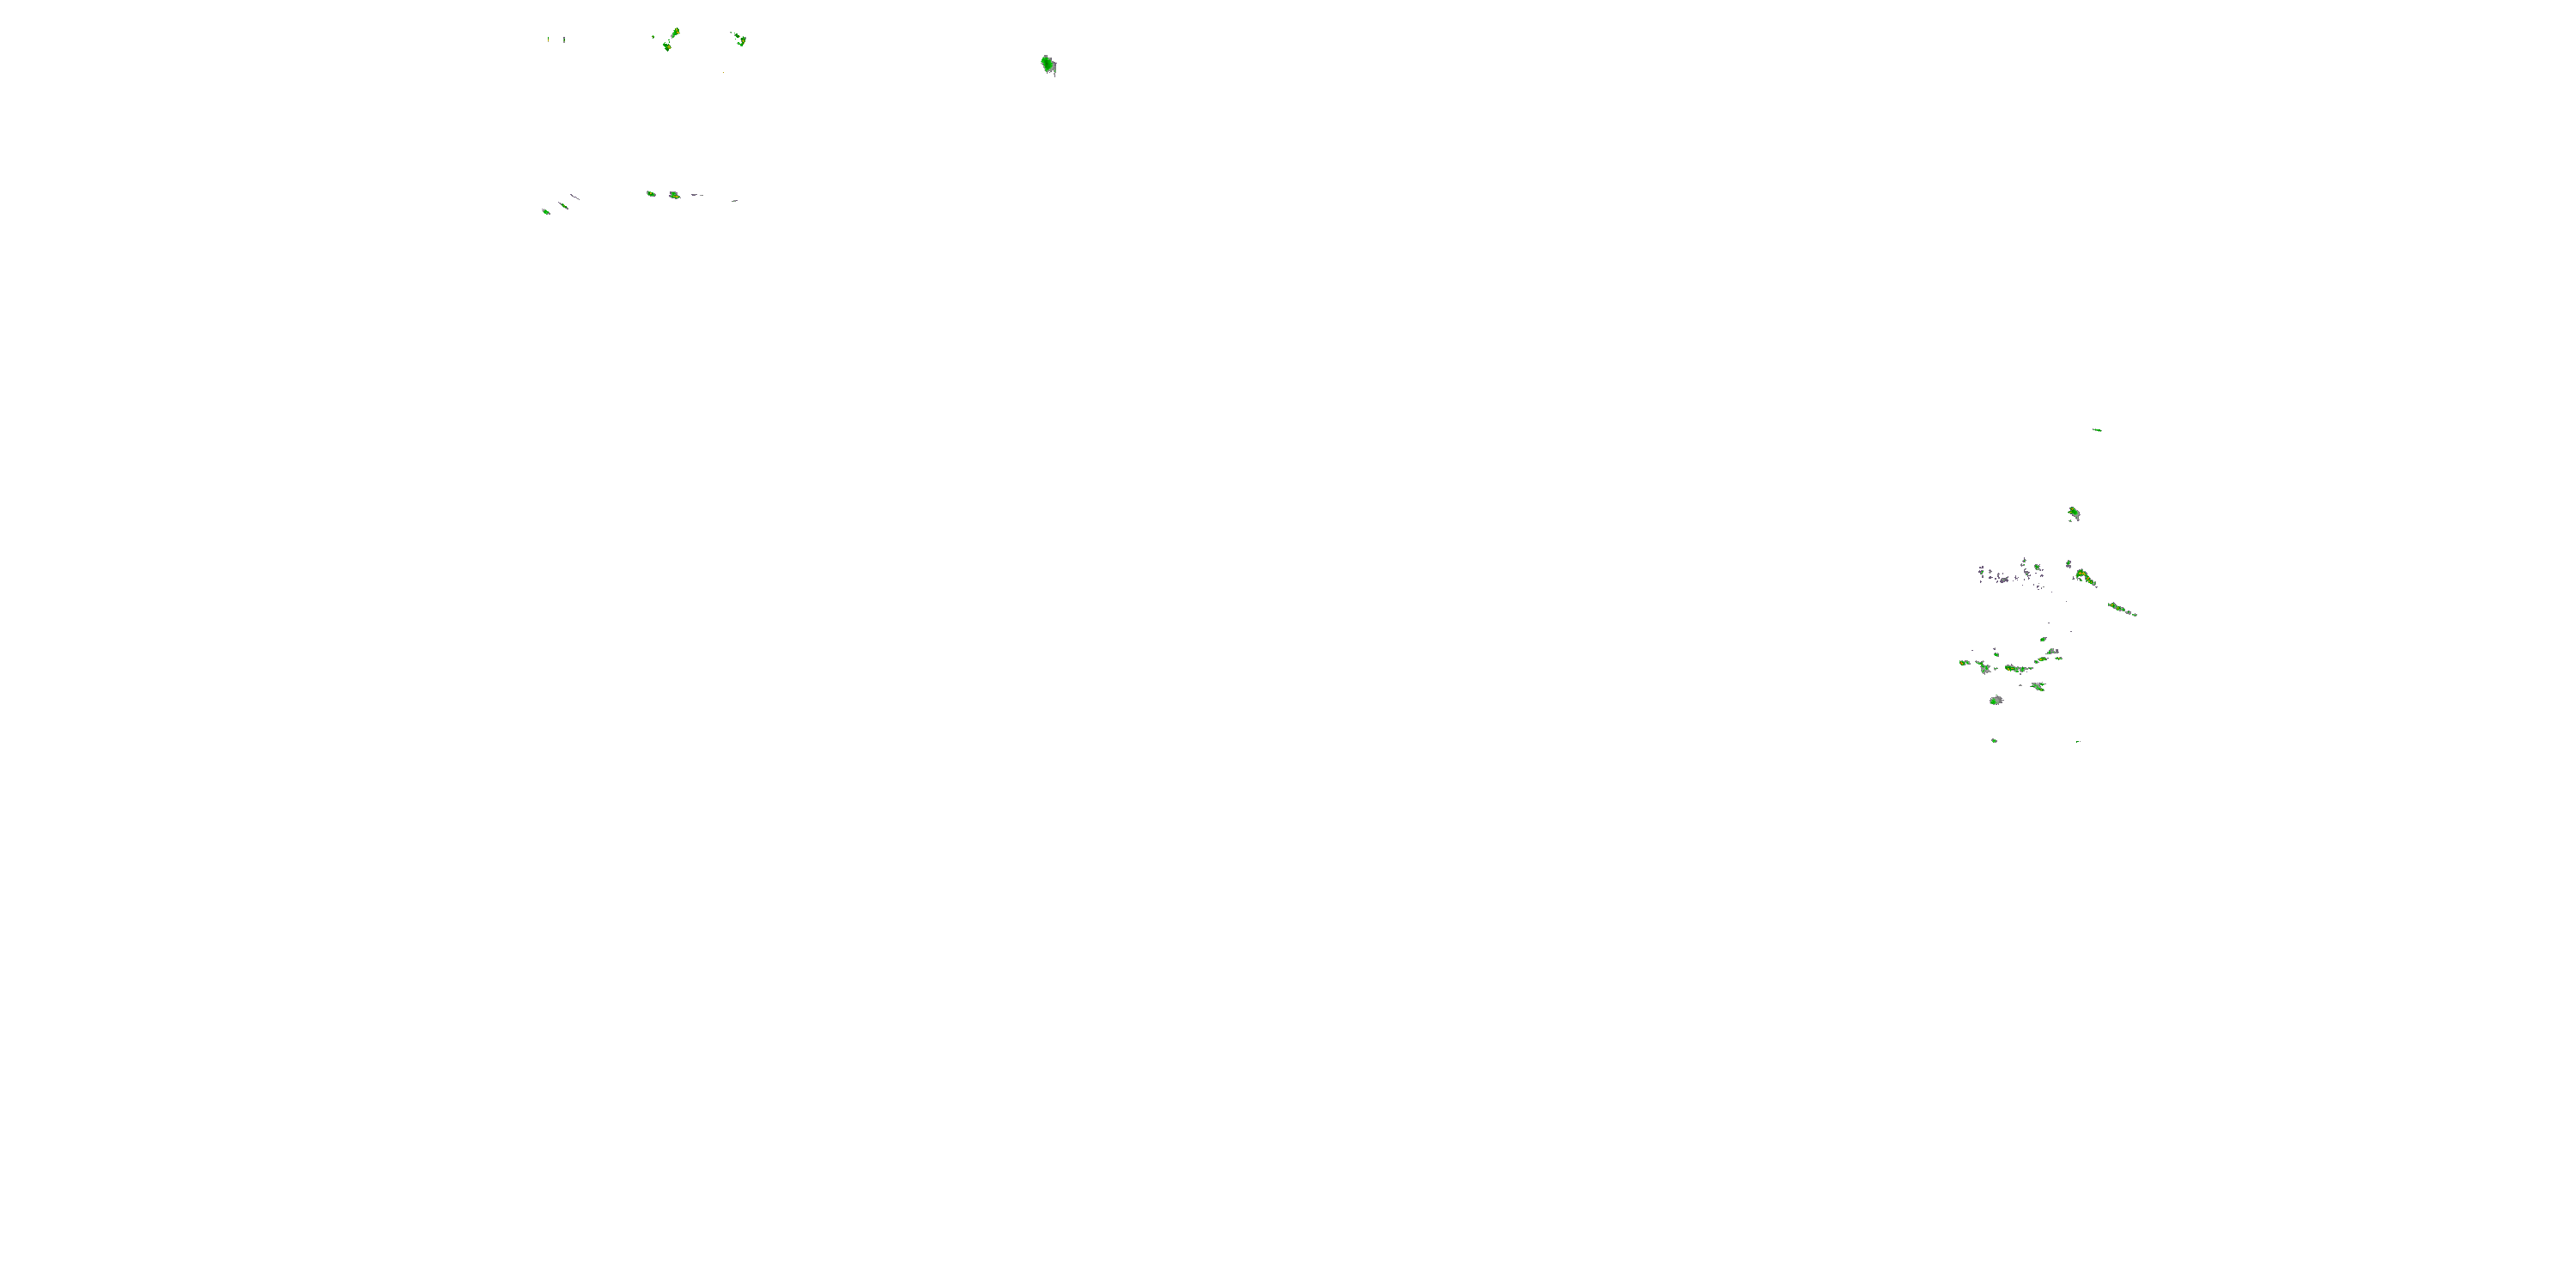
Task: Click the diagonal chain of cells trailing southeast
Action: point(2122,609)
